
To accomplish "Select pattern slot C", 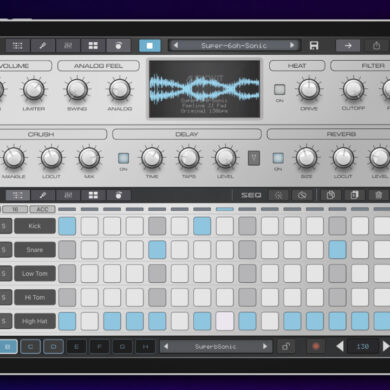I will [x=30, y=347].
